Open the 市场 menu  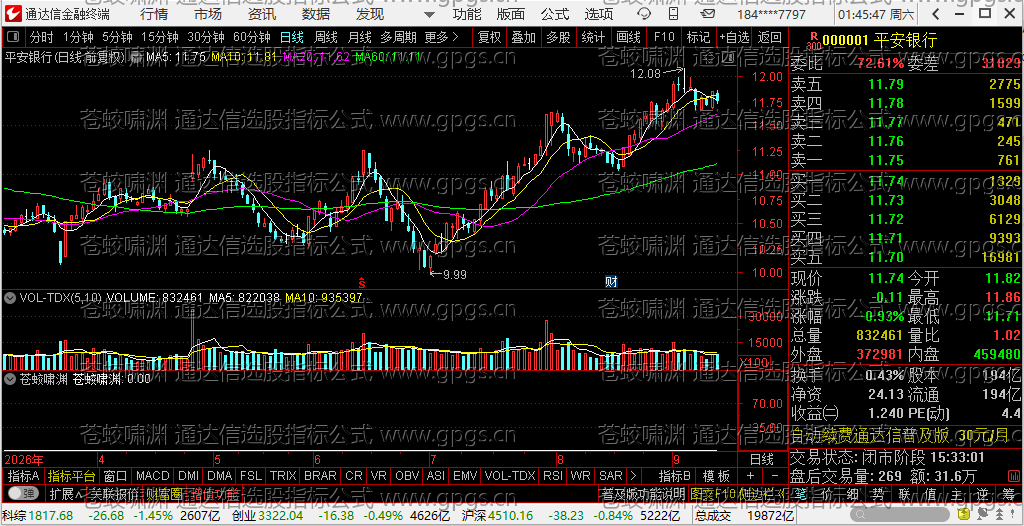(x=208, y=14)
